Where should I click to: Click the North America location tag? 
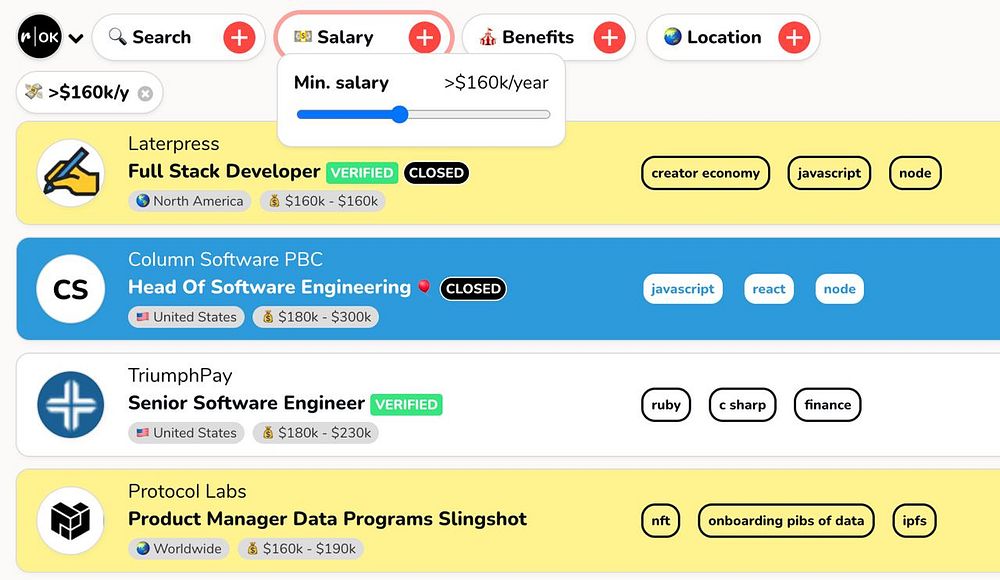coord(189,201)
